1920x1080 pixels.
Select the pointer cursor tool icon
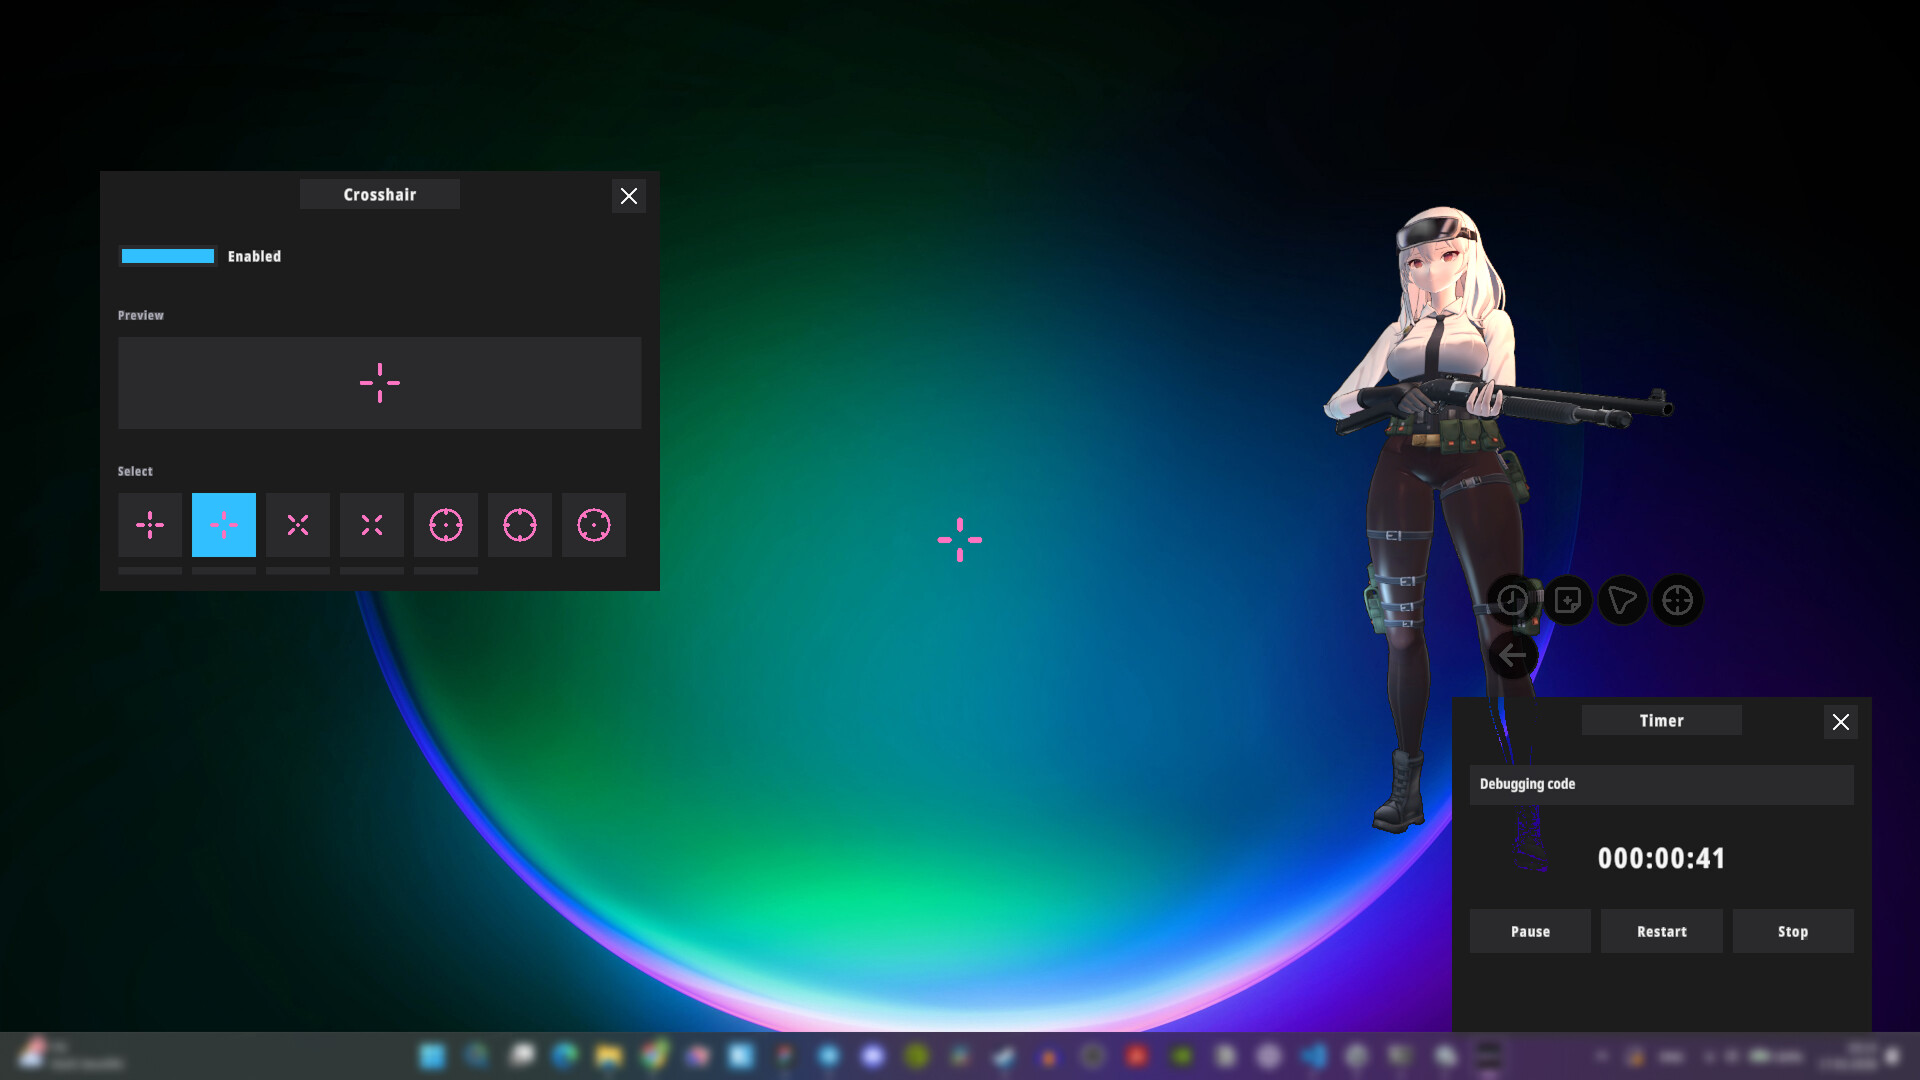click(1623, 600)
